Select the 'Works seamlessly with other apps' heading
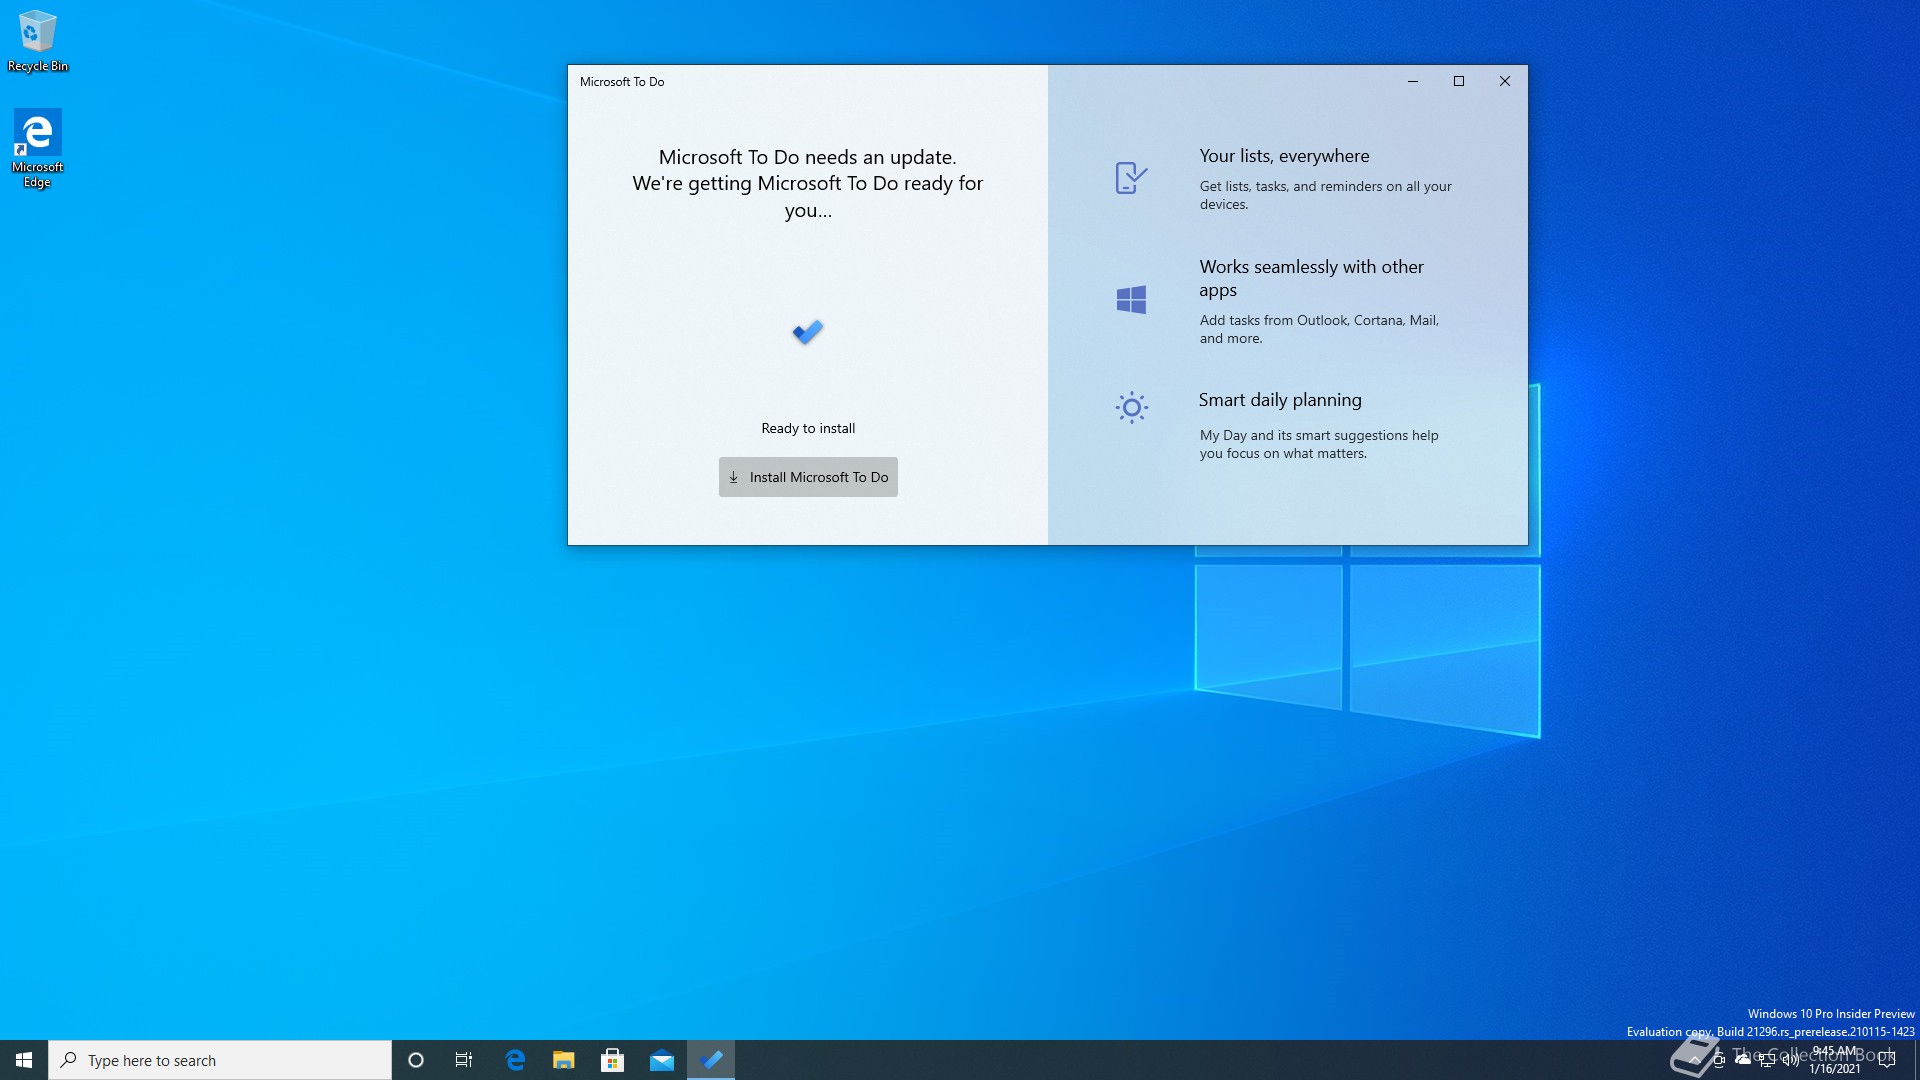1920x1080 pixels. point(1311,278)
